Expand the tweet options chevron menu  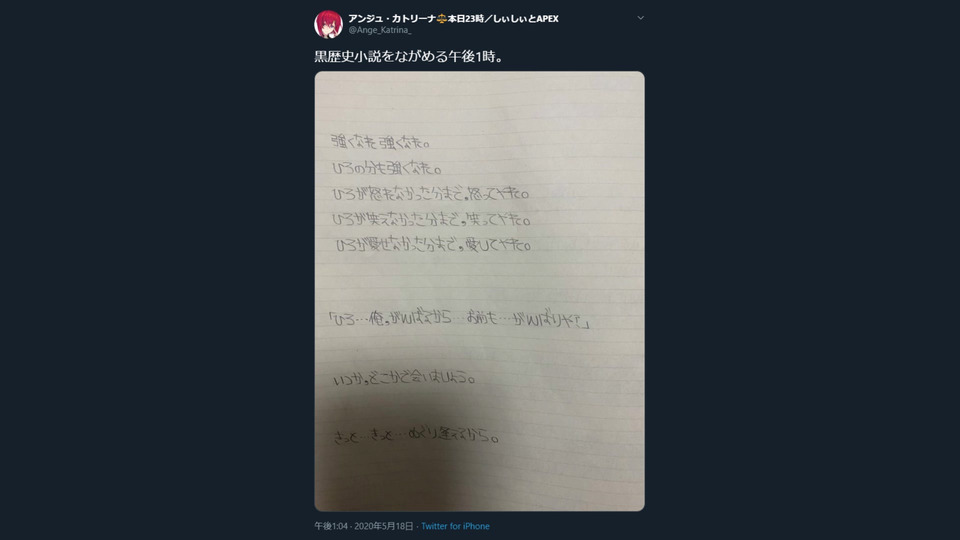tap(640, 18)
